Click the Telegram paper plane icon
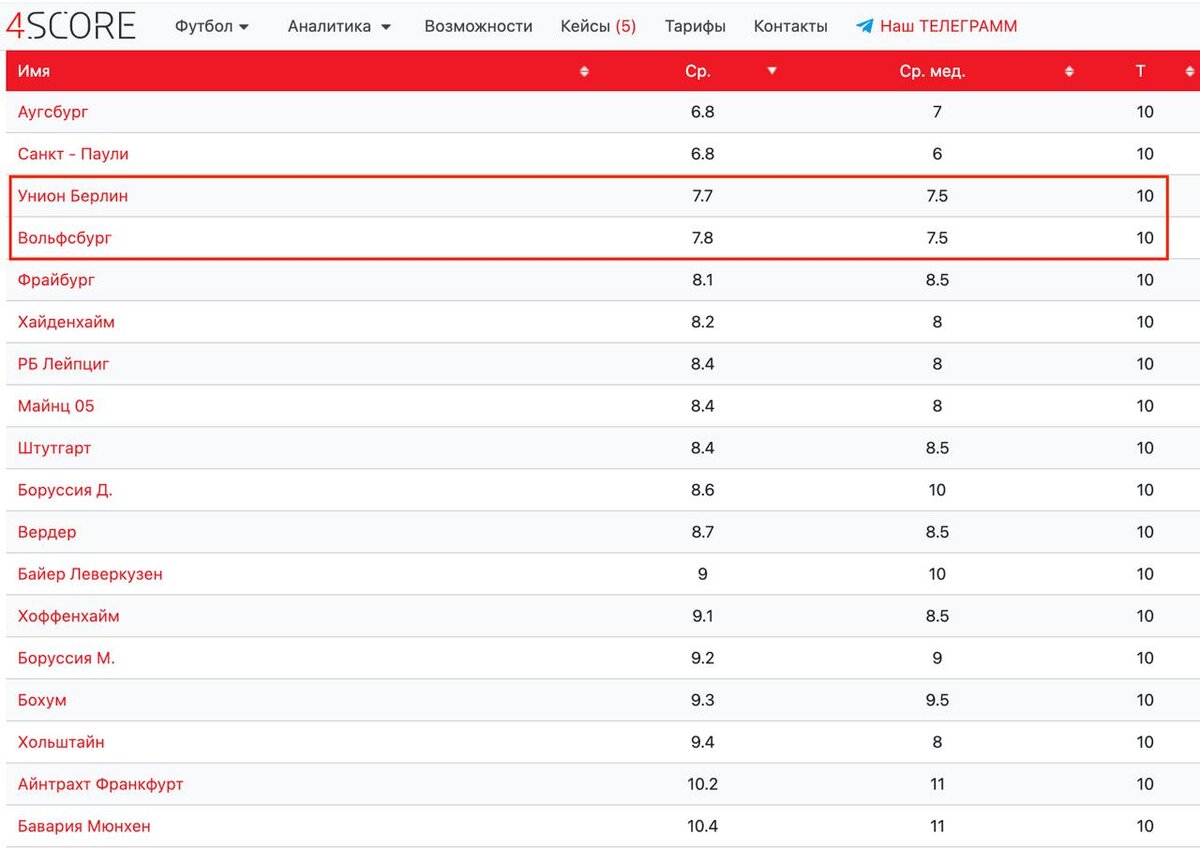Viewport: 1200px width, 850px height. [864, 26]
